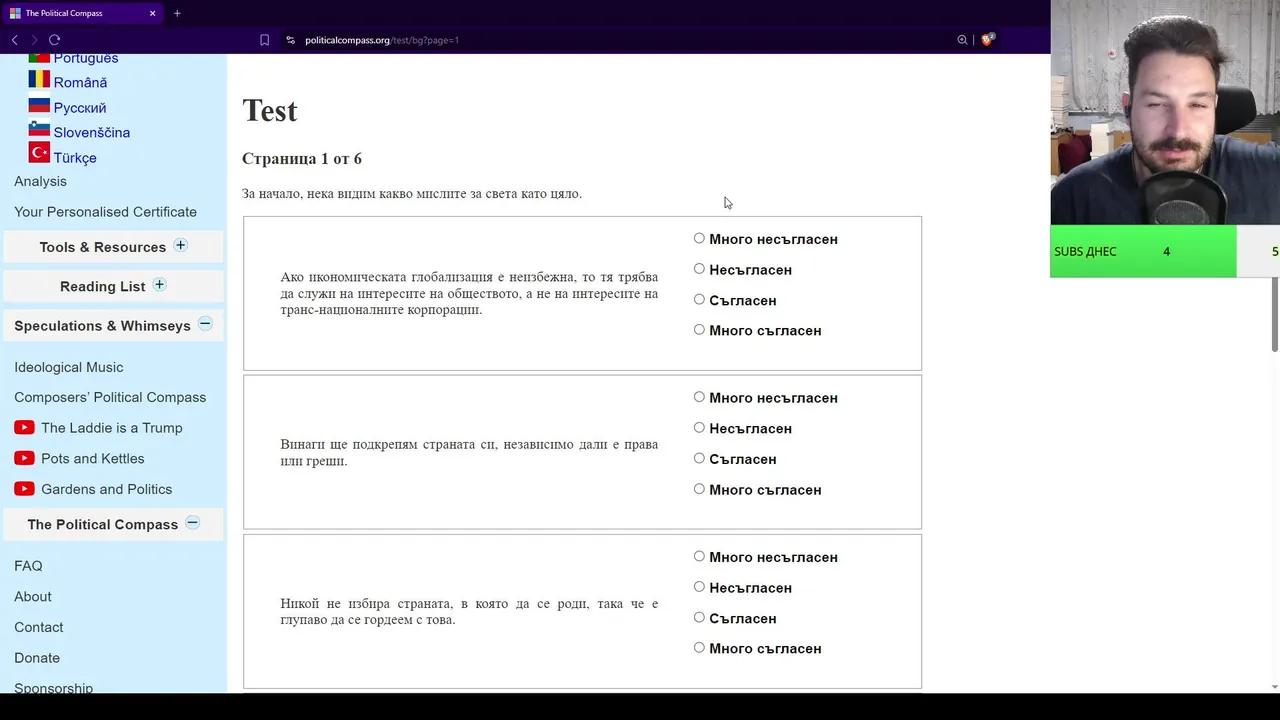The image size is (1280, 720).
Task: Click The Political Compass tab favicon
Action: (15, 13)
